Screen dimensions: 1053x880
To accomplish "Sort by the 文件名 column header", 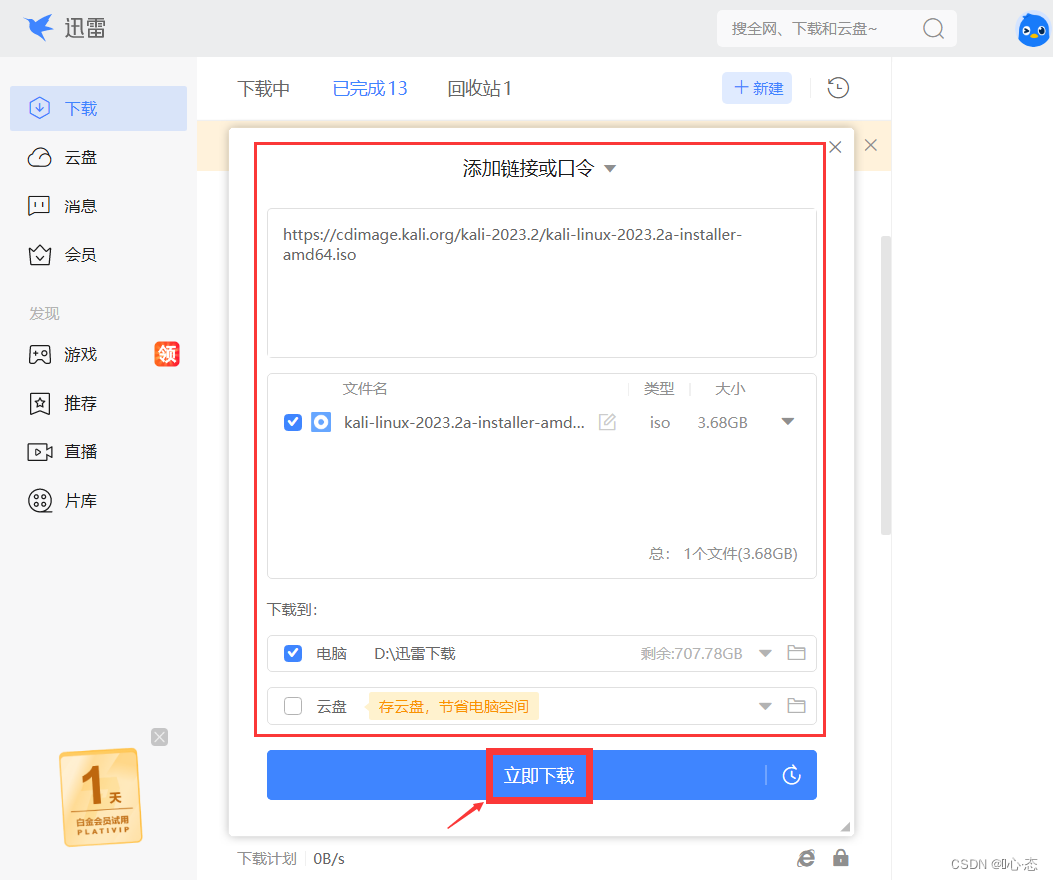I will coord(365,389).
